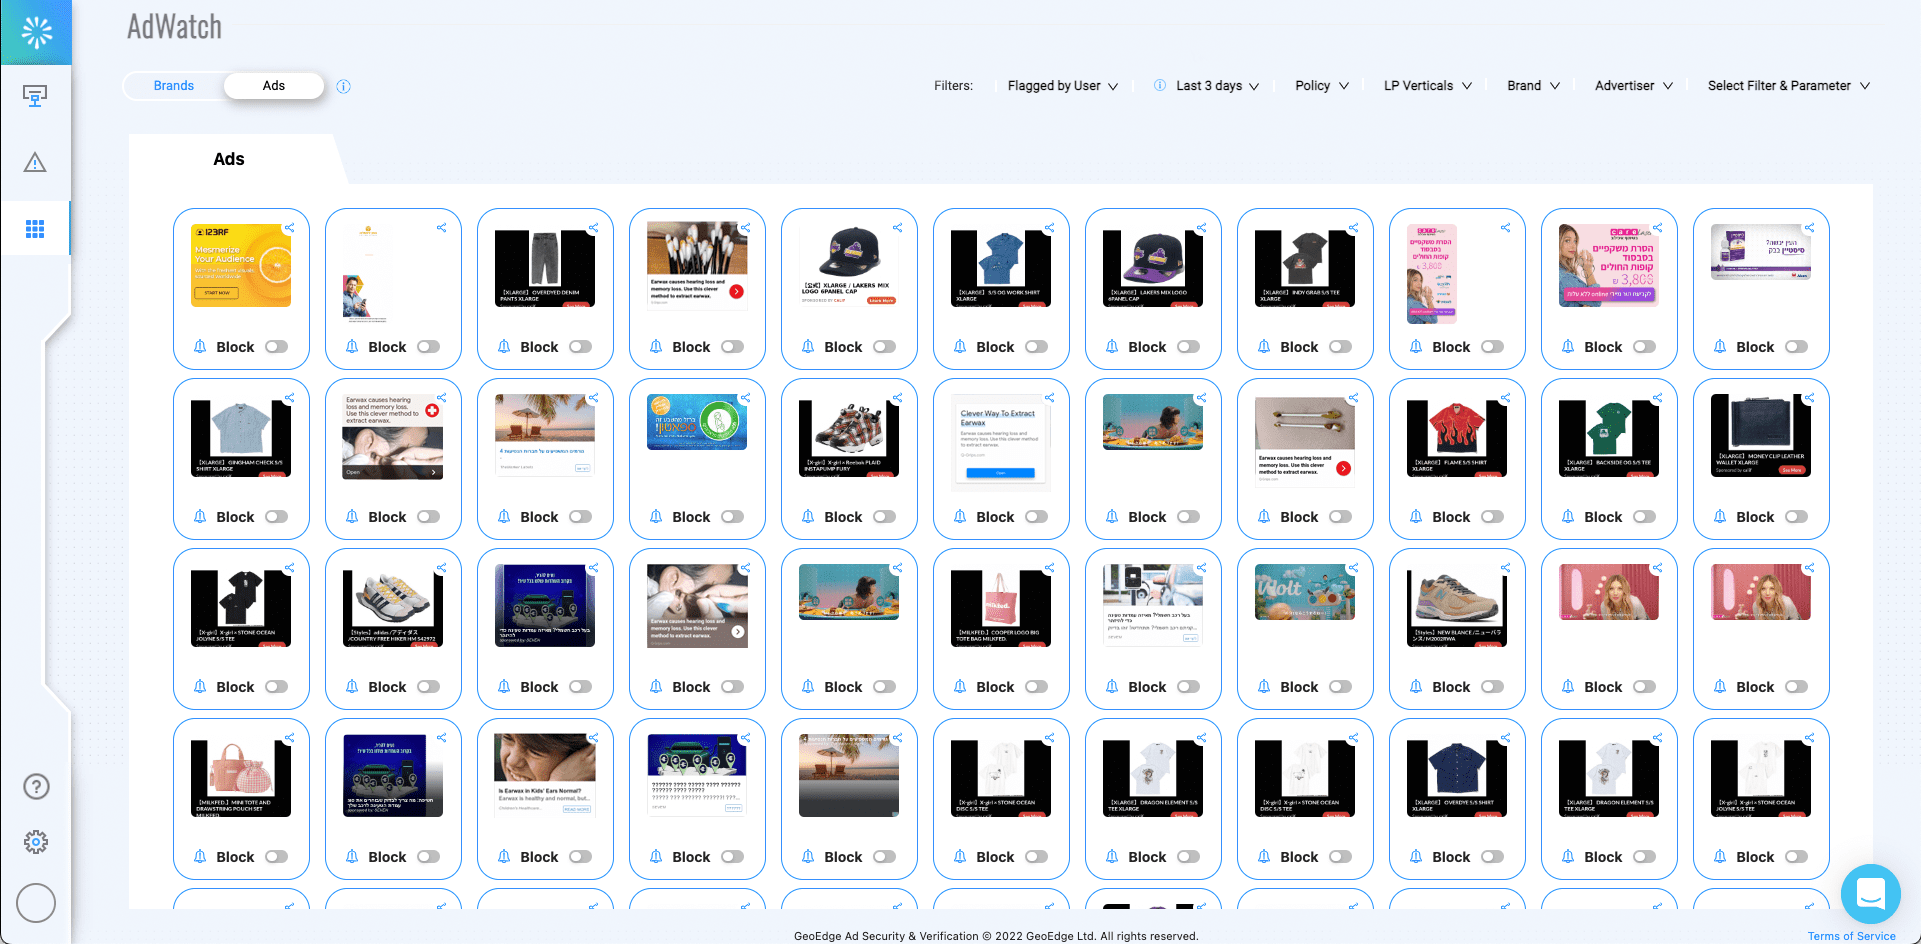Toggle Block on the 123RF ad card
The image size is (1921, 944).
click(277, 347)
